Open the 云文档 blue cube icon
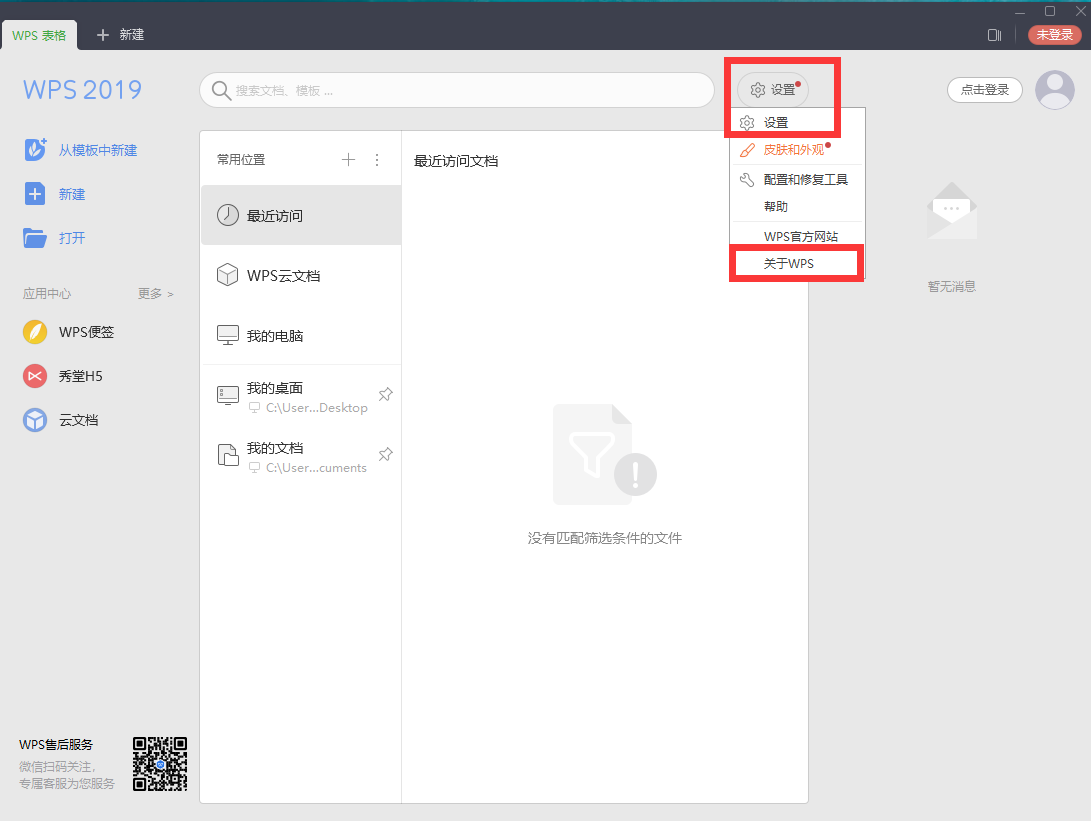Image resolution: width=1091 pixels, height=821 pixels. tap(35, 420)
